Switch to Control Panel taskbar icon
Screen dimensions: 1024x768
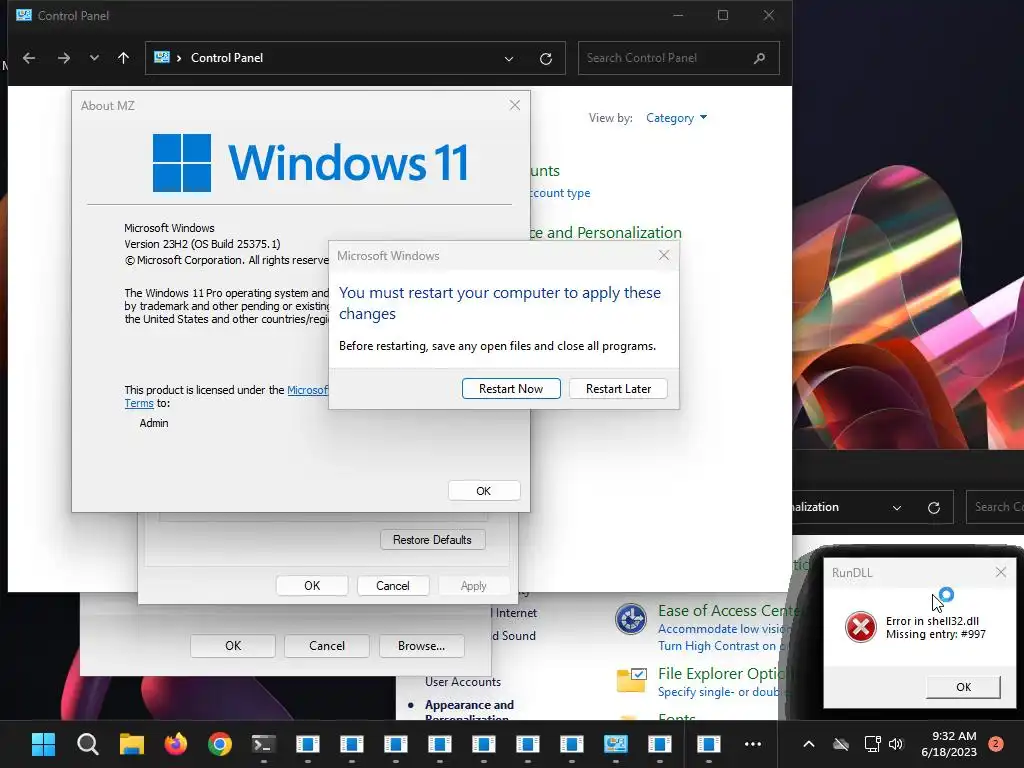tap(615, 744)
